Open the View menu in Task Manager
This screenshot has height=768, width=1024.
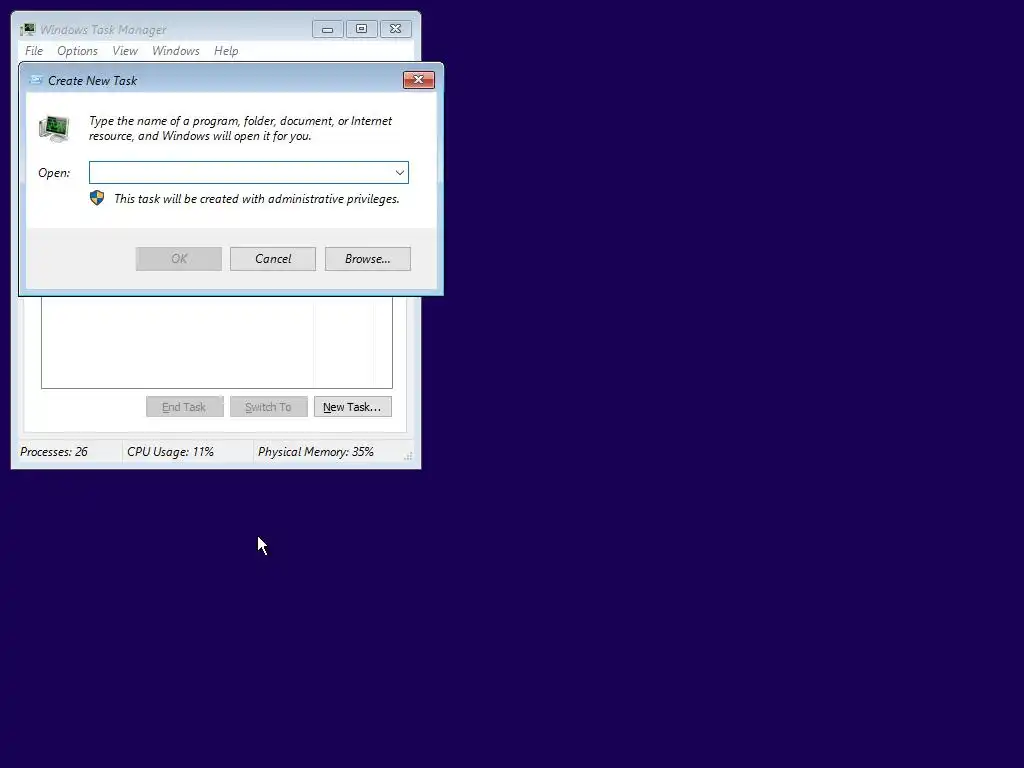click(x=125, y=51)
